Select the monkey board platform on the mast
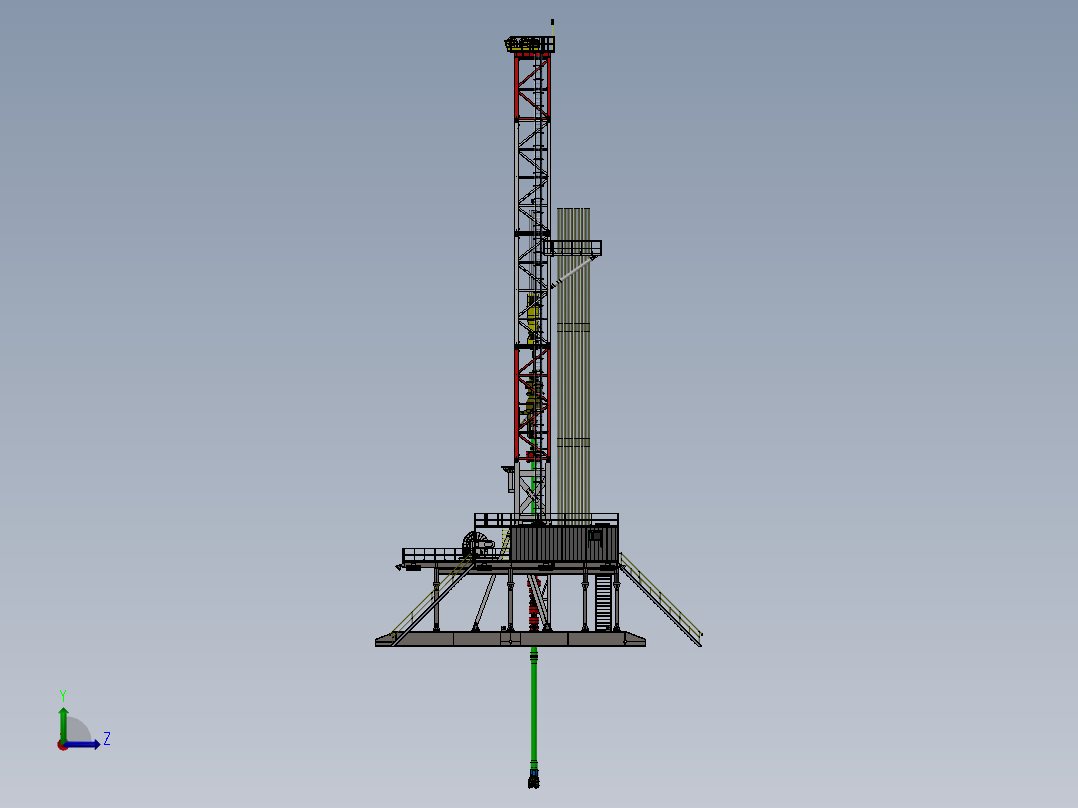Screen dimensions: 1078x808 572,248
